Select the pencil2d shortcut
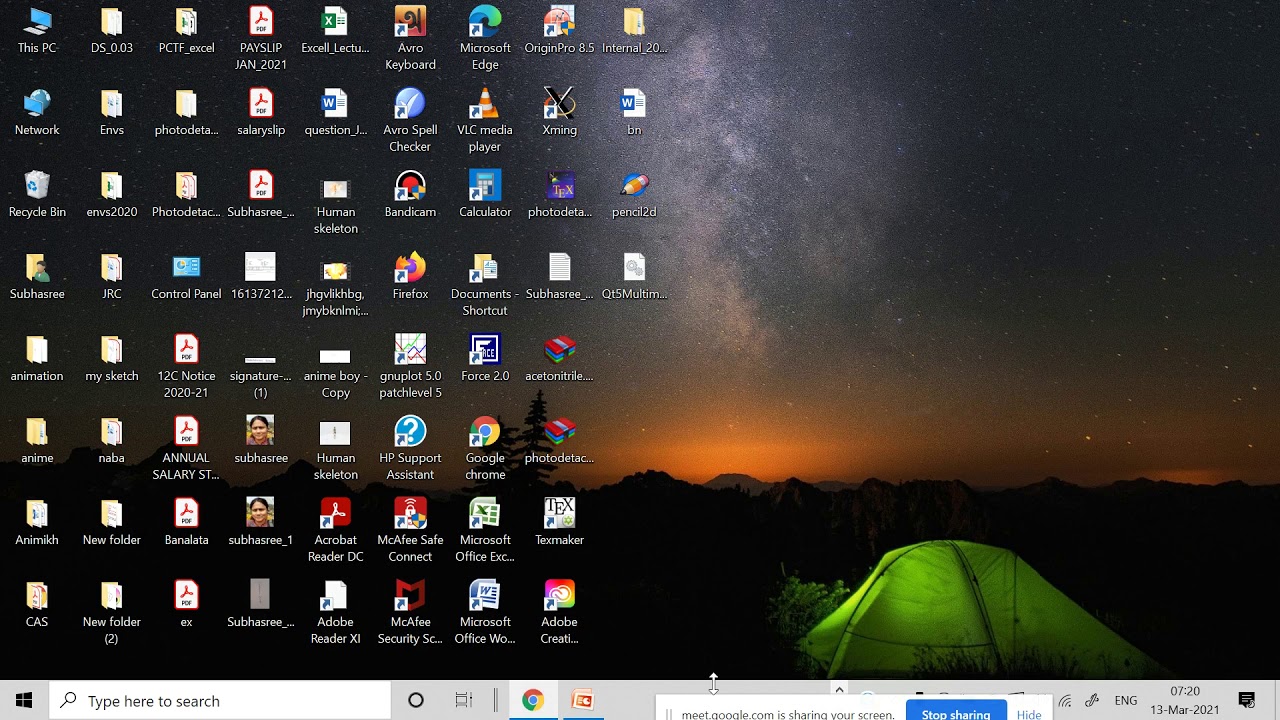Viewport: 1280px width, 720px height. click(634, 195)
